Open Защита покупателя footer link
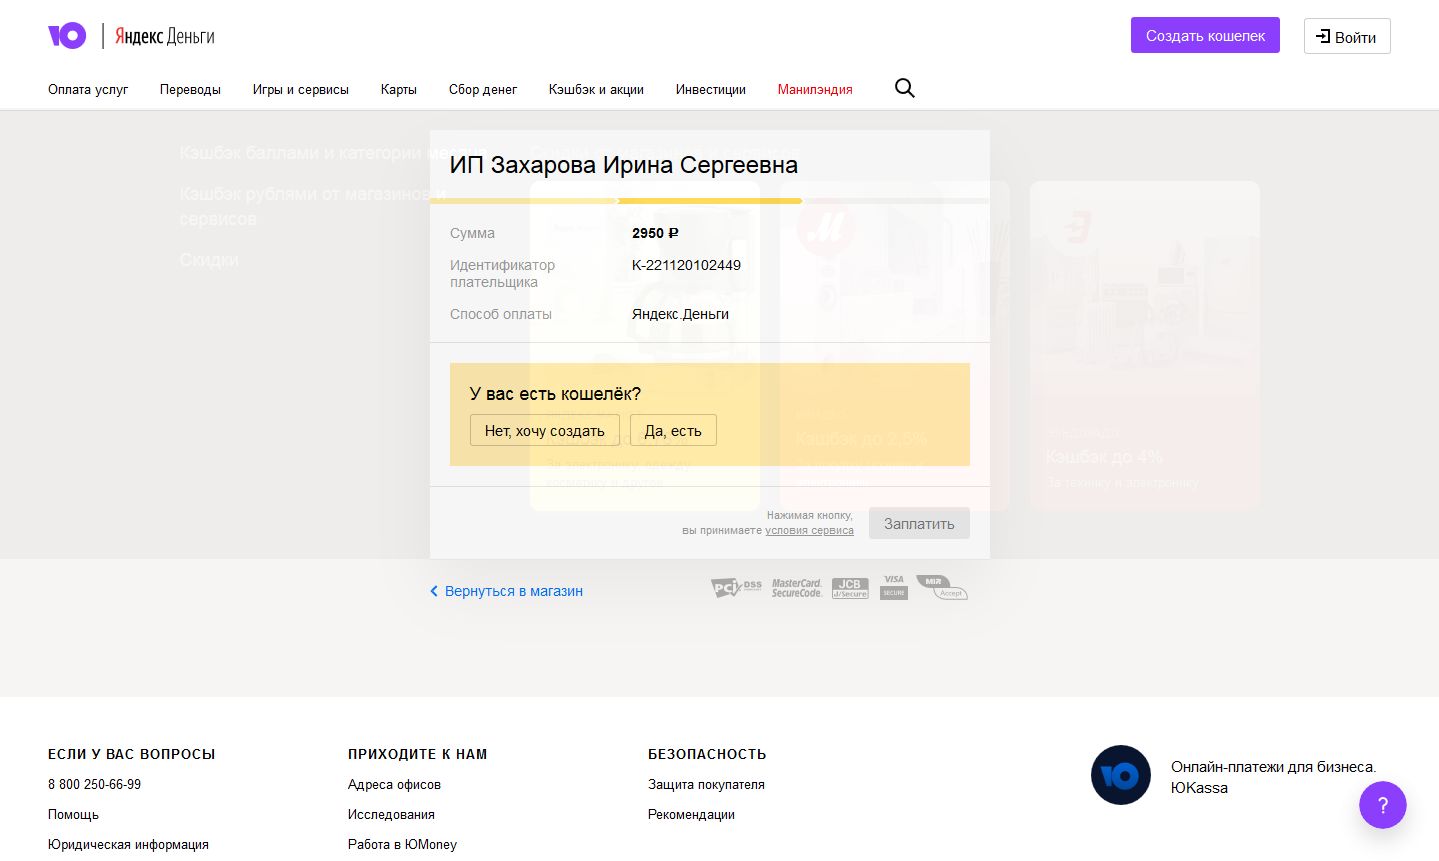 [706, 784]
